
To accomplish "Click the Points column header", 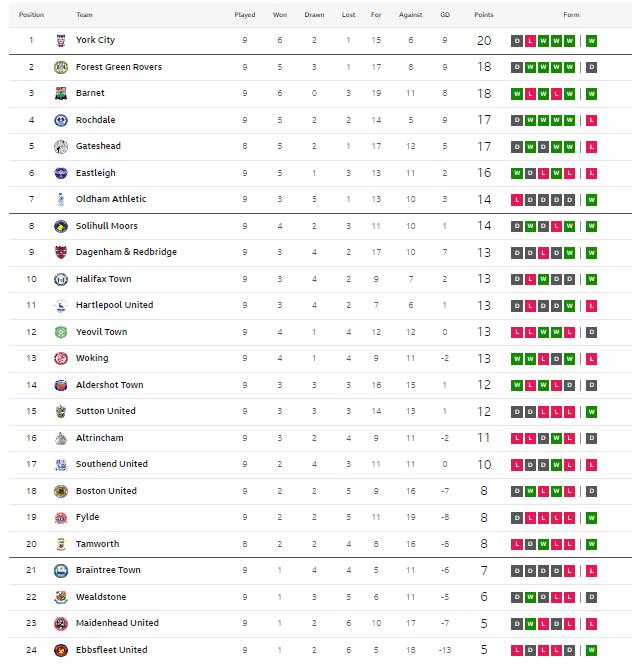I will (x=484, y=15).
